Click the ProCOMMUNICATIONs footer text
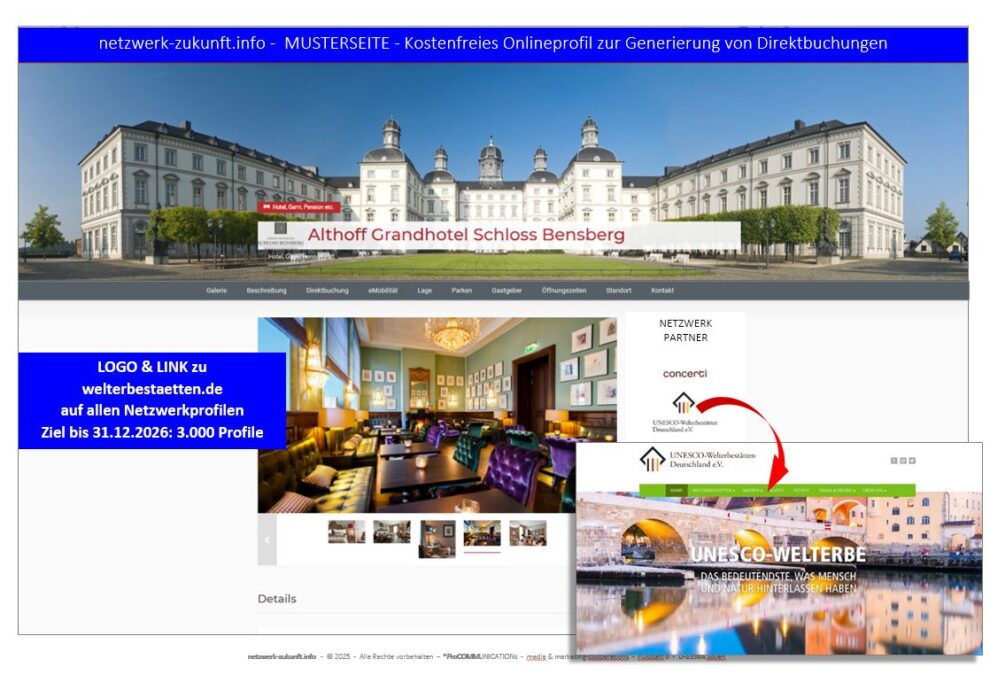The width and height of the screenshot is (990, 675). pos(480,657)
